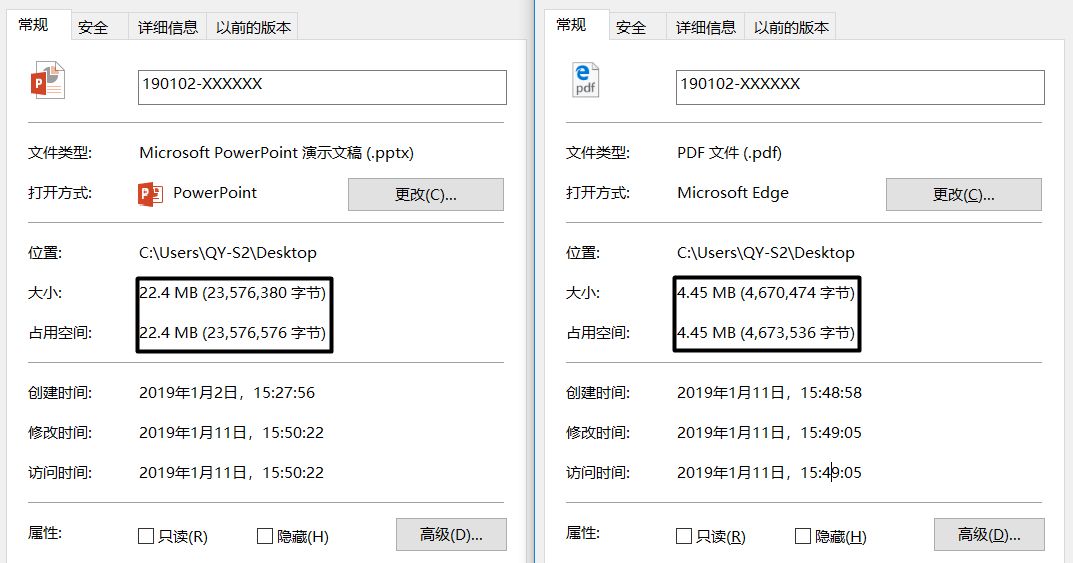Click accessed time value in pdf window

point(769,472)
